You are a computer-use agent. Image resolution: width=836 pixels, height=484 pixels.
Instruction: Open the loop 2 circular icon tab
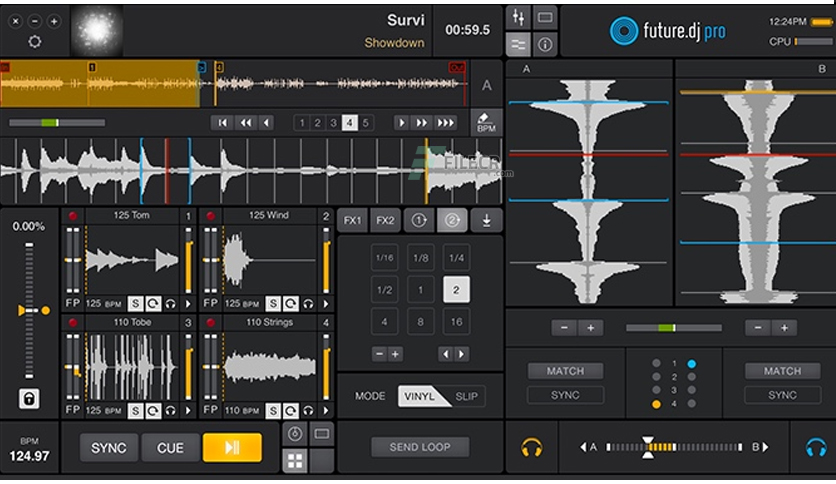point(452,220)
